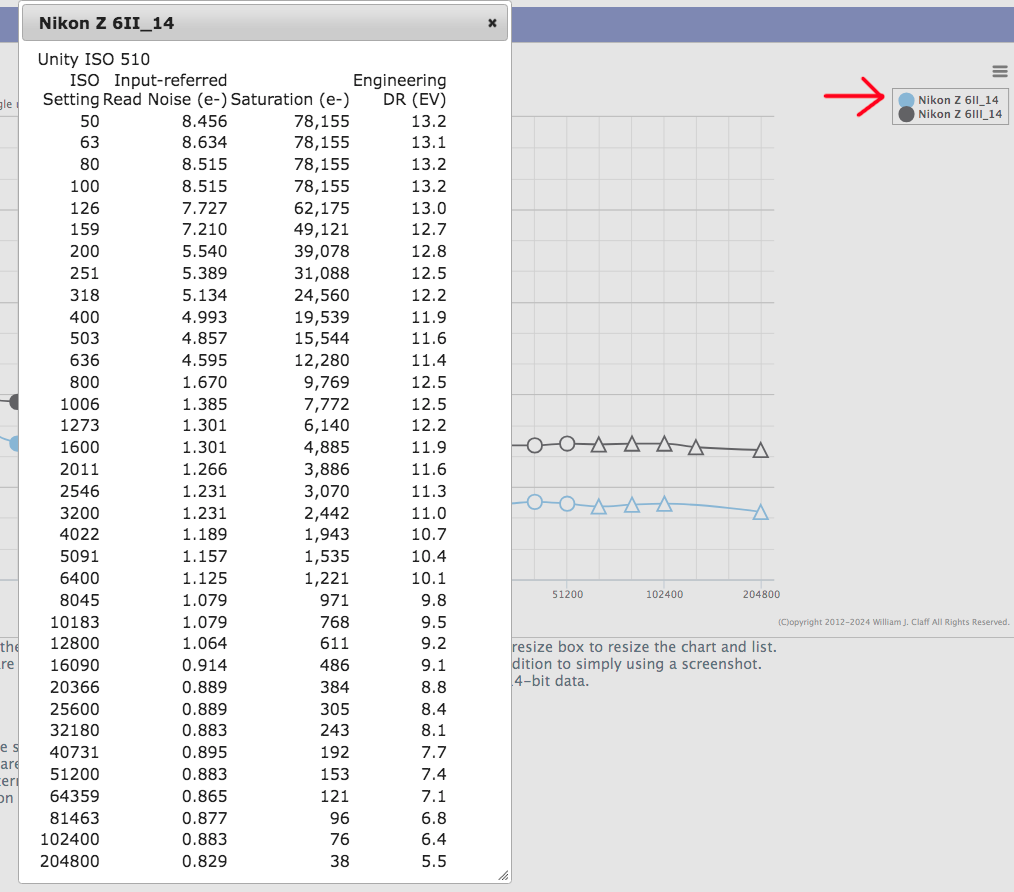Viewport: 1014px width, 892px height.
Task: Select gray open circle point at 51200
Action: point(567,443)
